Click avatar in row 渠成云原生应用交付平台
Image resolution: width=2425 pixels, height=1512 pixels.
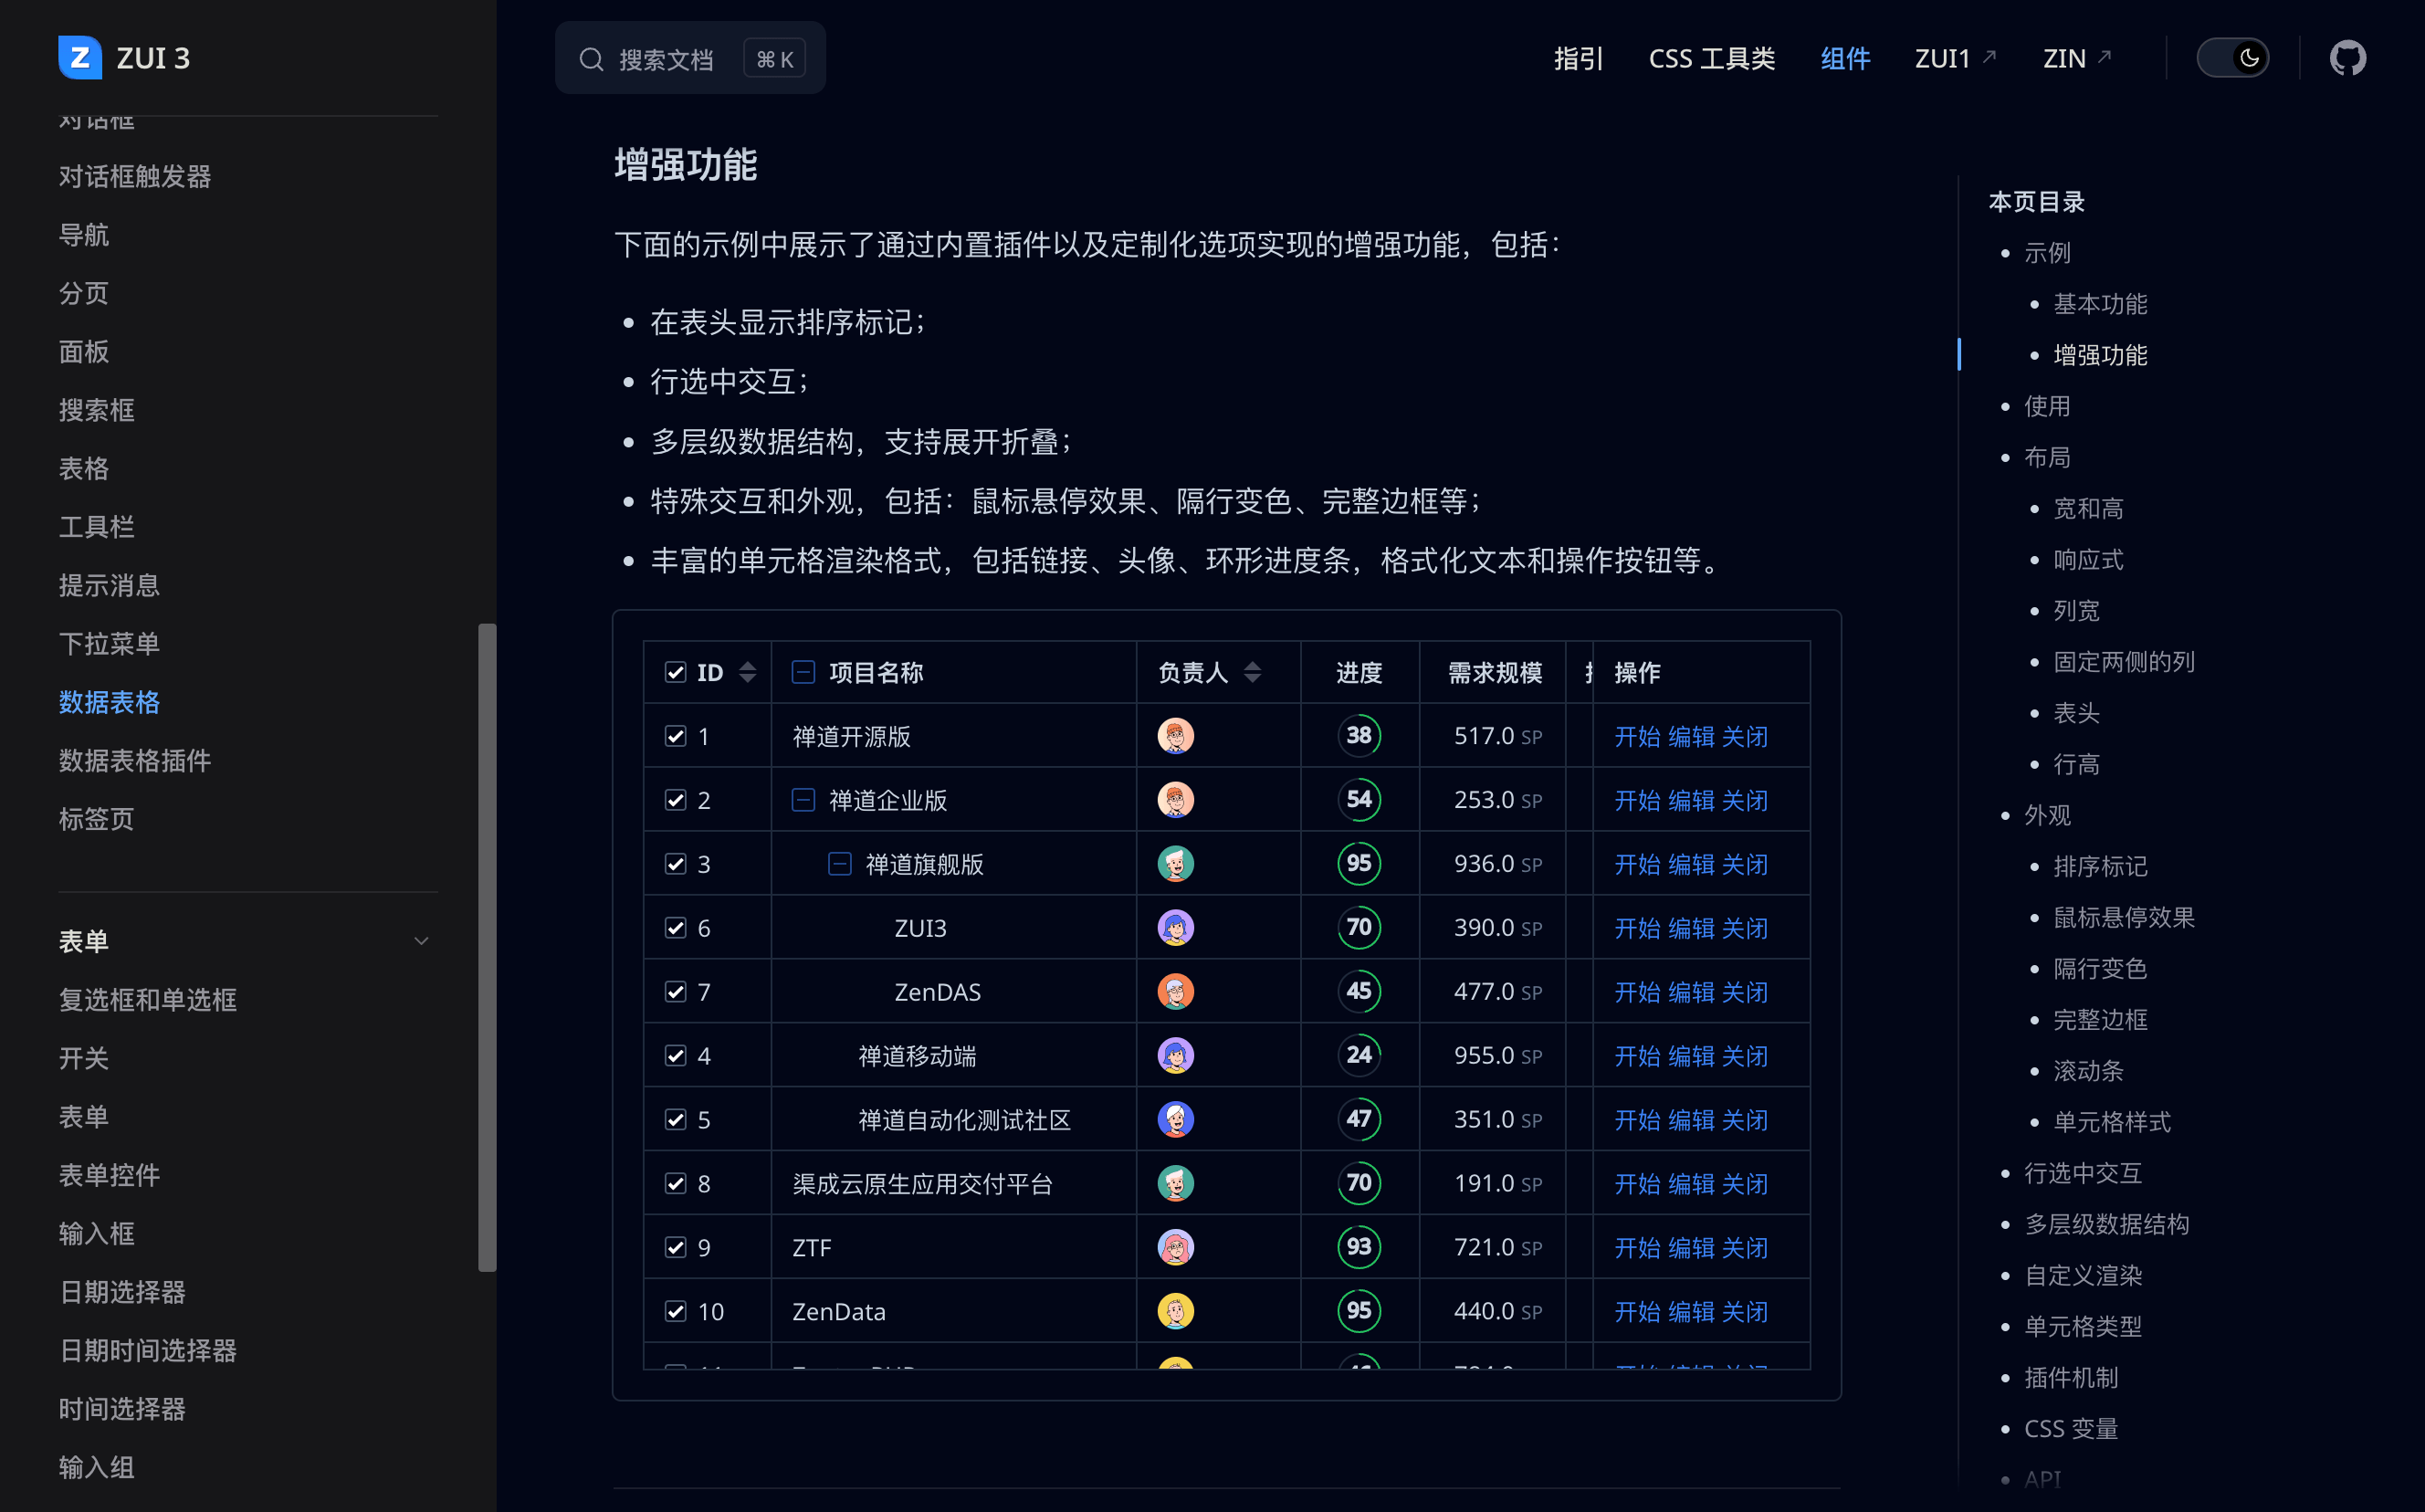click(x=1175, y=1184)
